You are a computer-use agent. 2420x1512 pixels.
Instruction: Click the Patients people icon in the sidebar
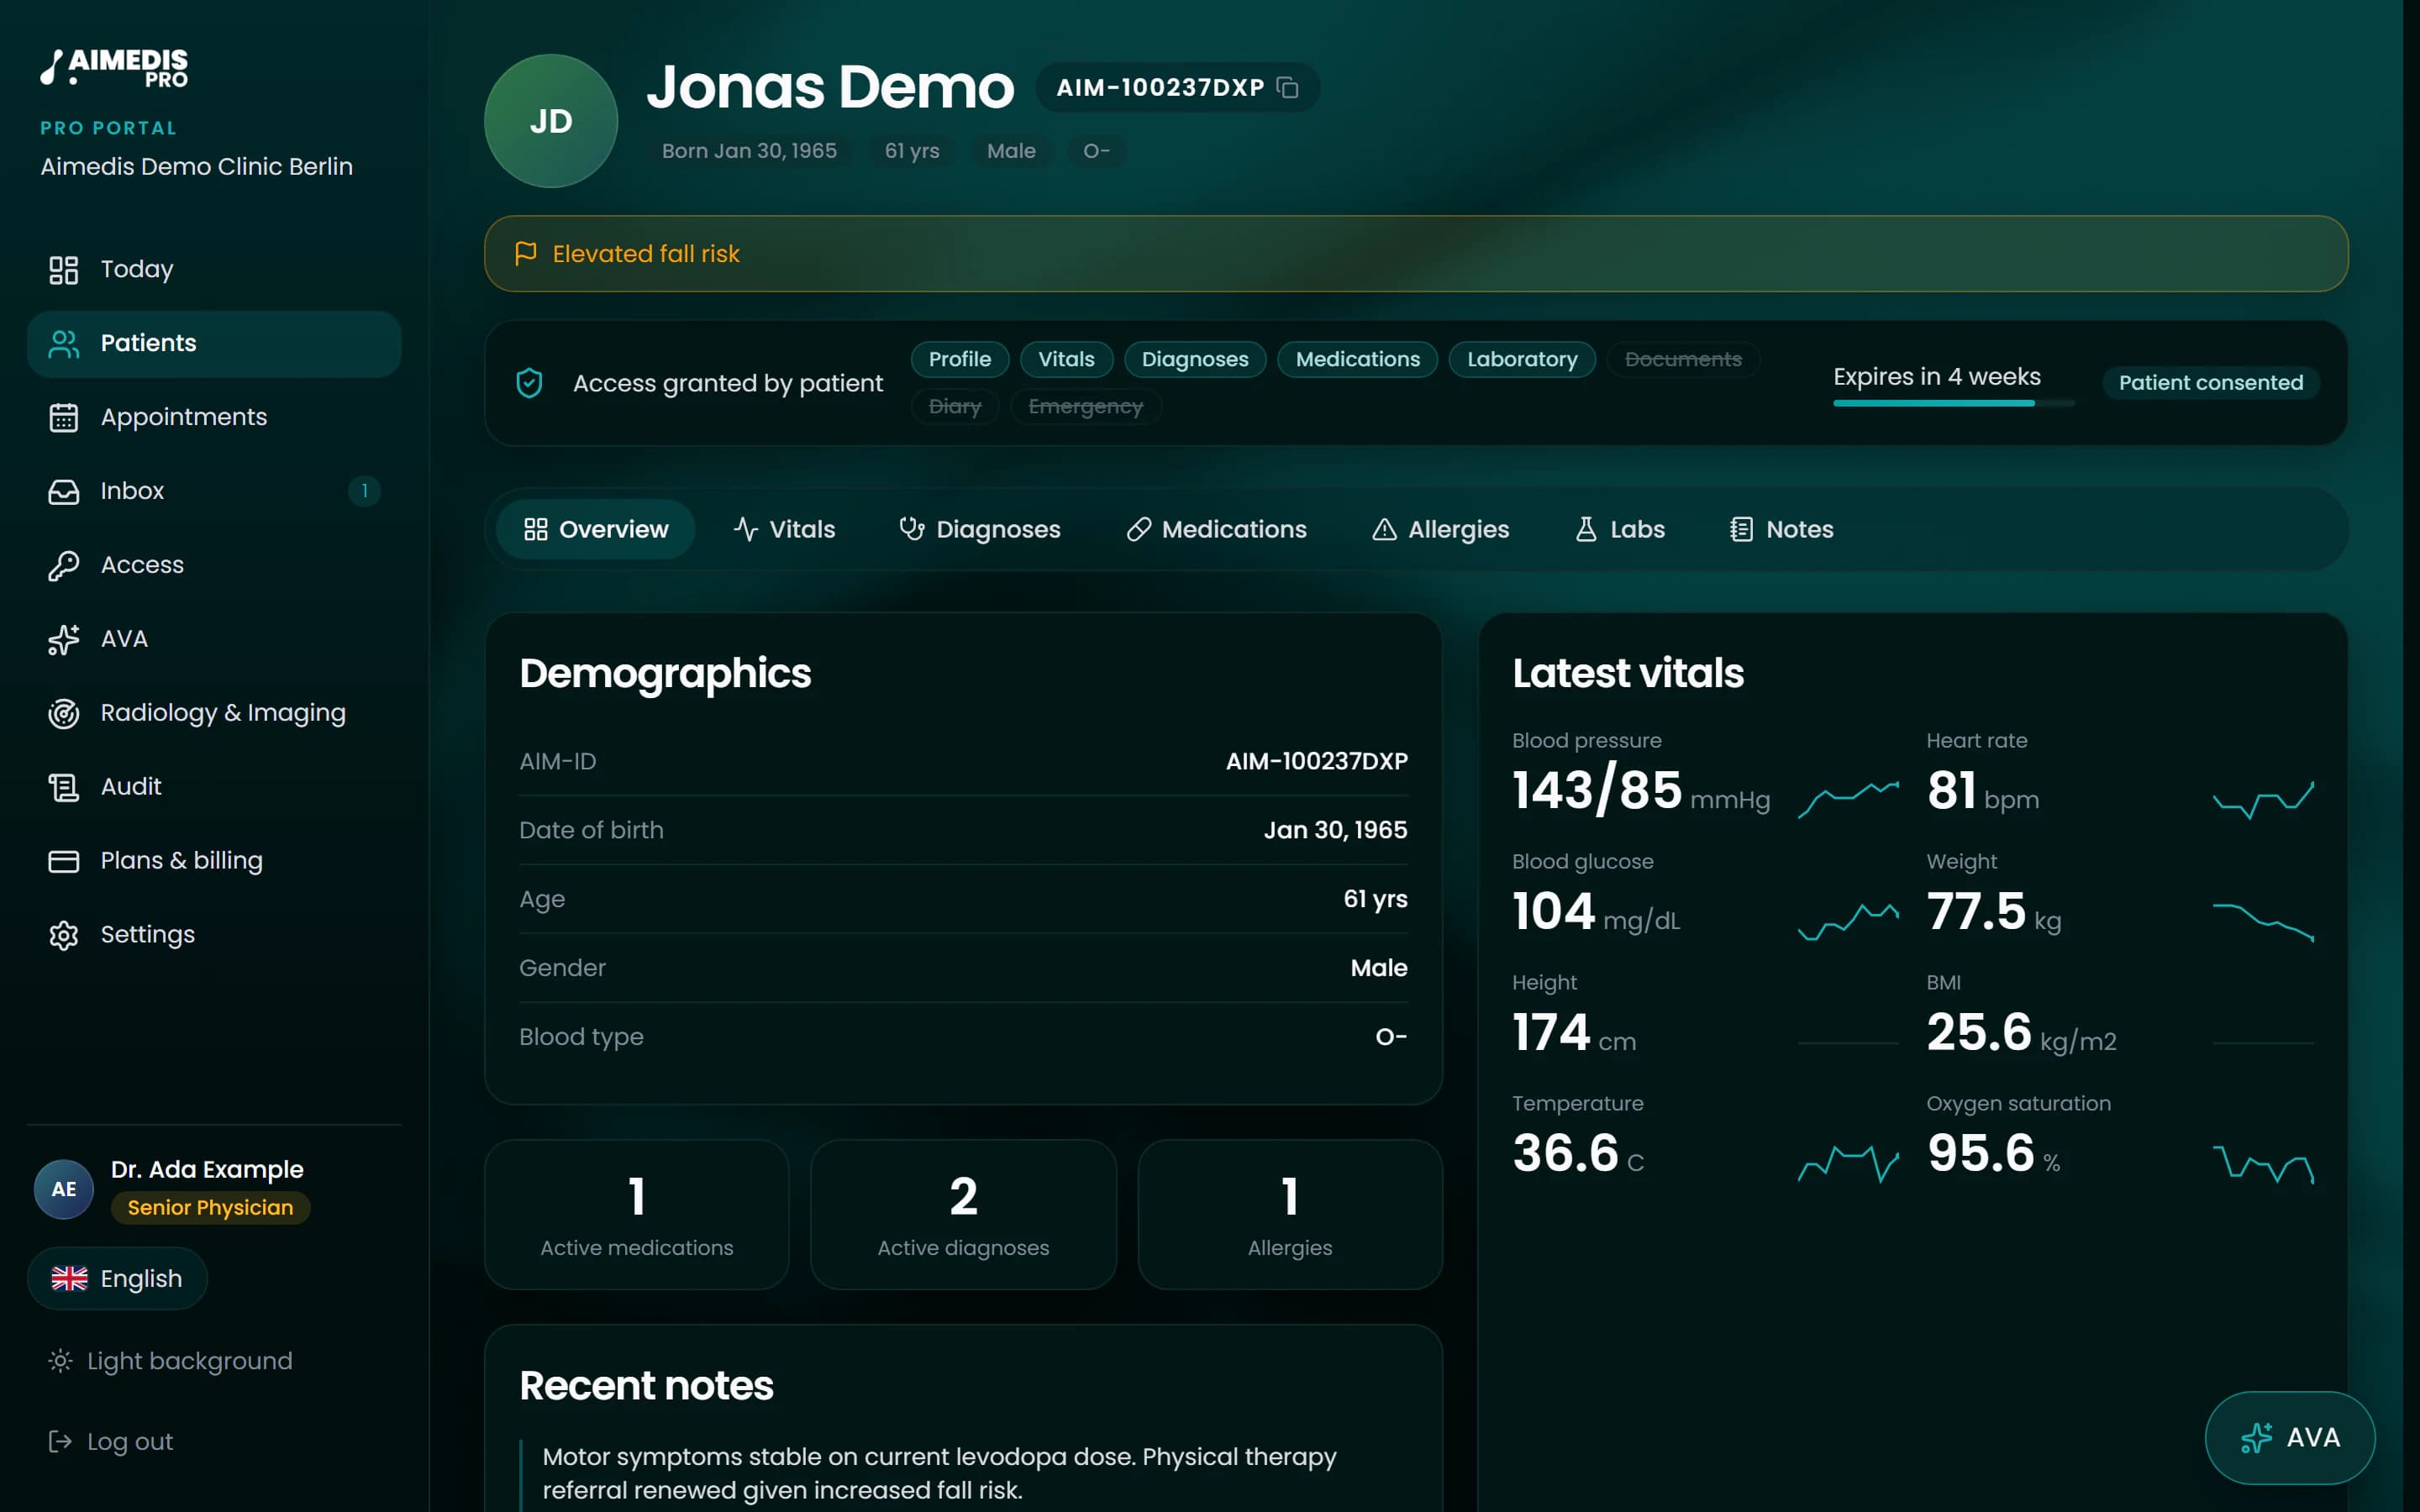click(64, 344)
